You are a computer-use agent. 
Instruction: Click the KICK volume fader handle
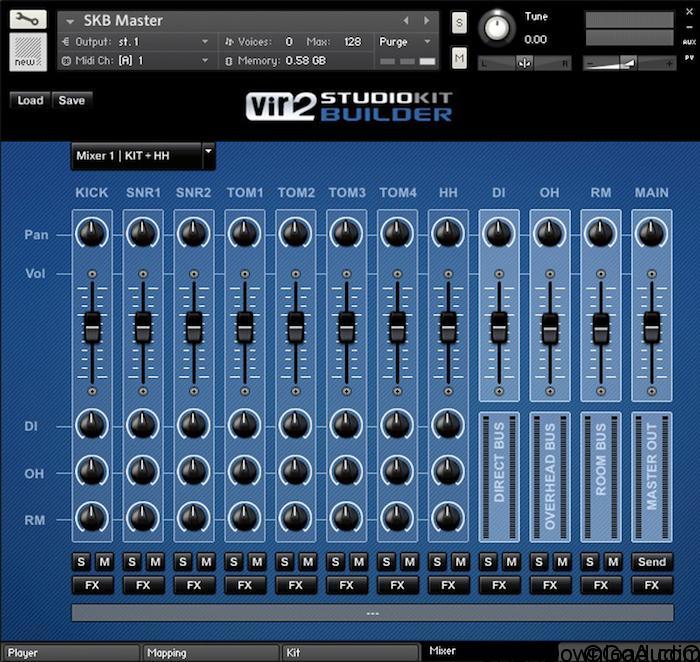tap(92, 328)
